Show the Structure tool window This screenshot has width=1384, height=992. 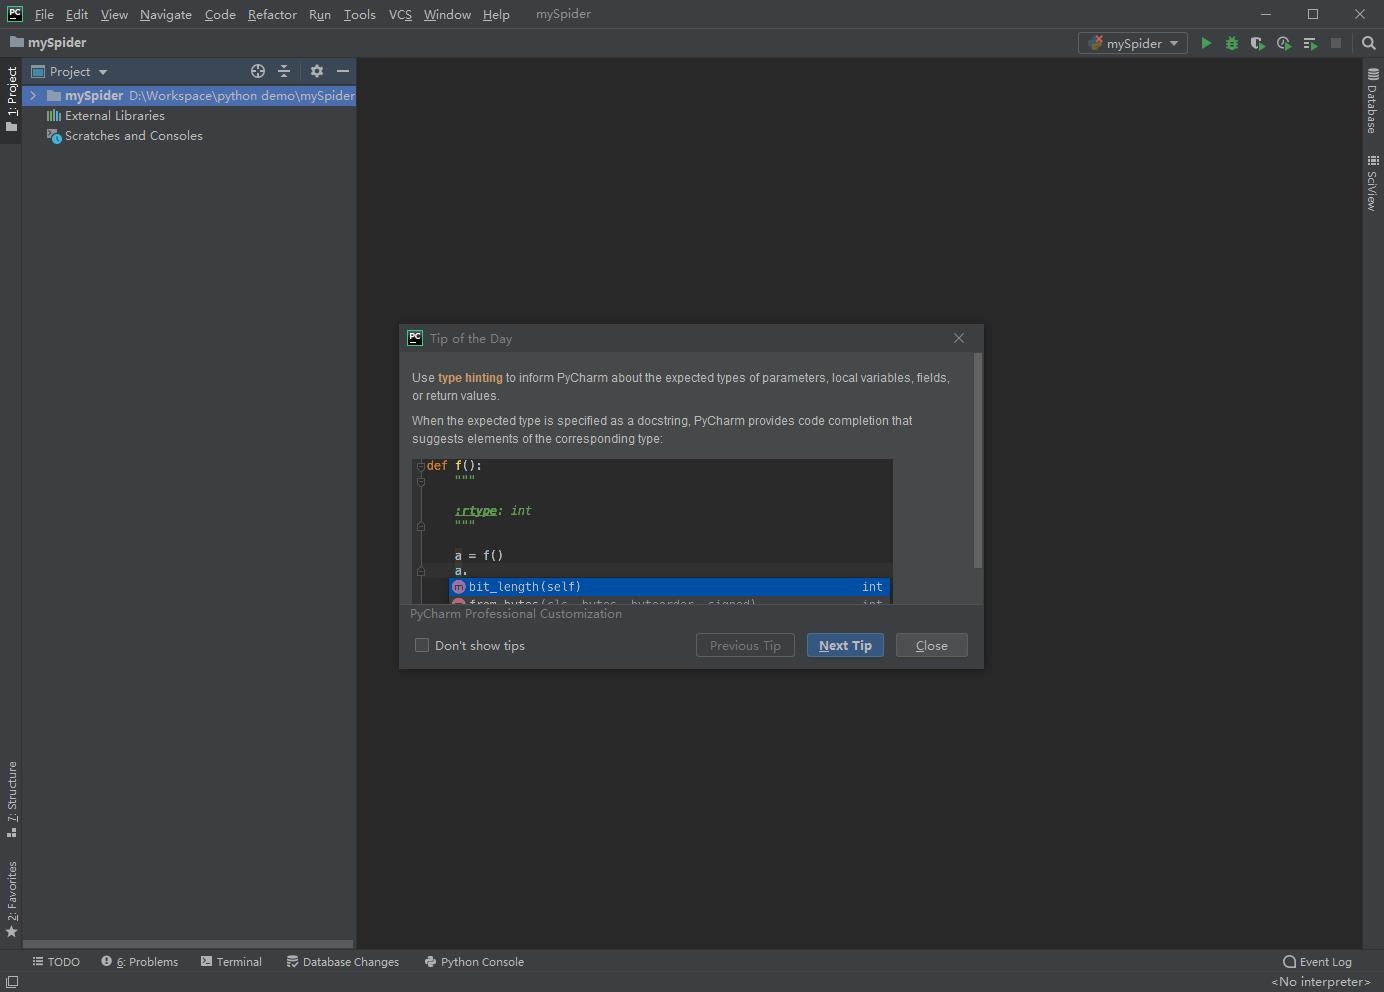click(x=11, y=799)
